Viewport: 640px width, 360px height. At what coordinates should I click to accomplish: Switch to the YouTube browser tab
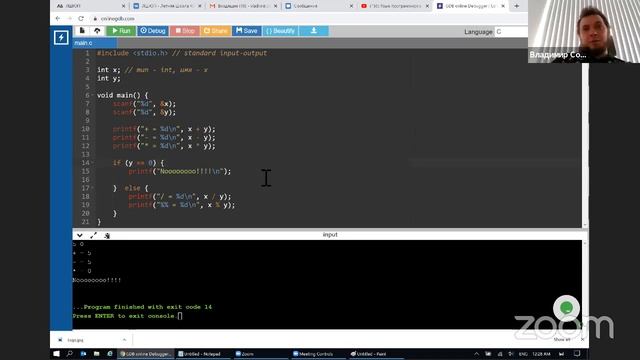[395, 6]
